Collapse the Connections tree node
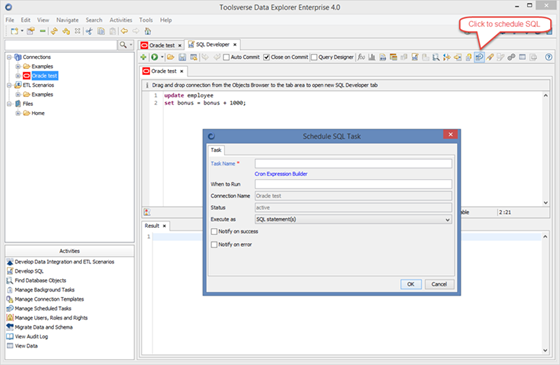Viewport: 560px width, 365px height. (x=9, y=57)
